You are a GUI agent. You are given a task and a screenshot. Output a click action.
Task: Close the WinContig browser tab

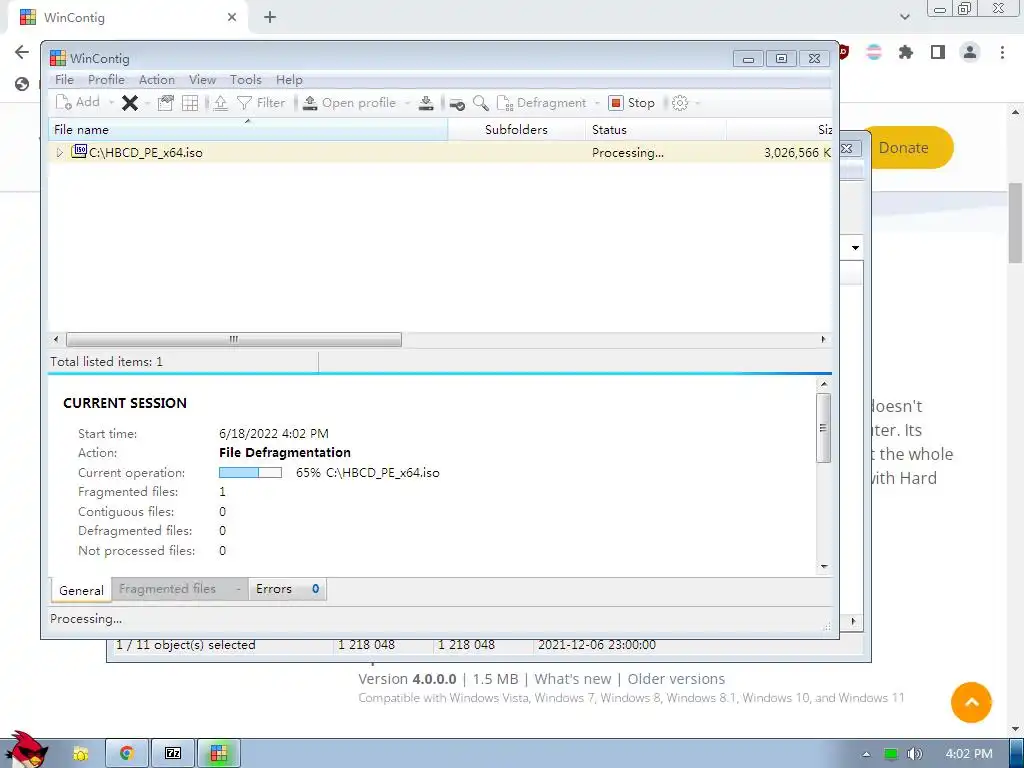[232, 18]
